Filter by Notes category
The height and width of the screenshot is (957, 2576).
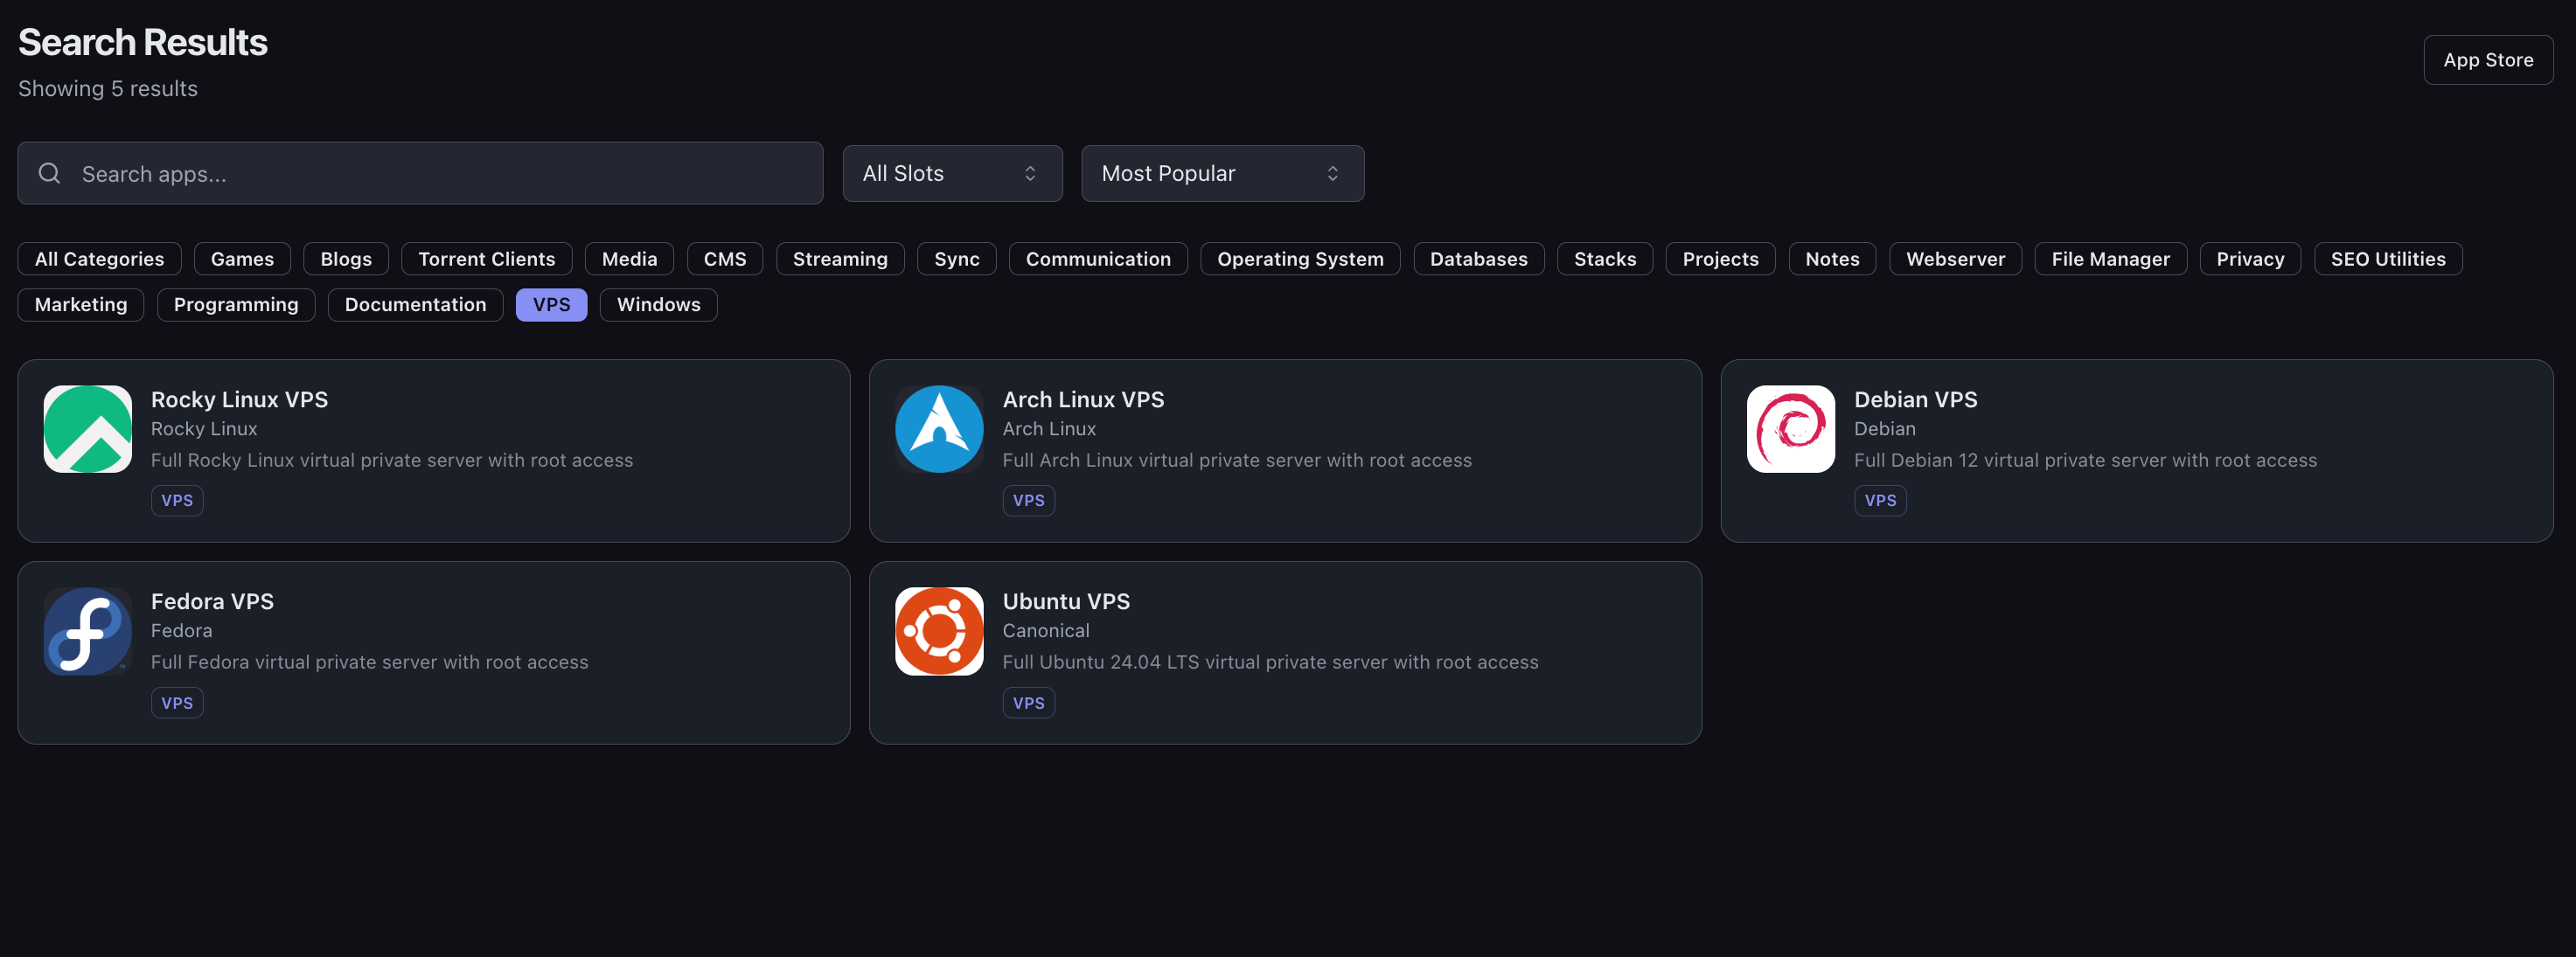[1832, 259]
